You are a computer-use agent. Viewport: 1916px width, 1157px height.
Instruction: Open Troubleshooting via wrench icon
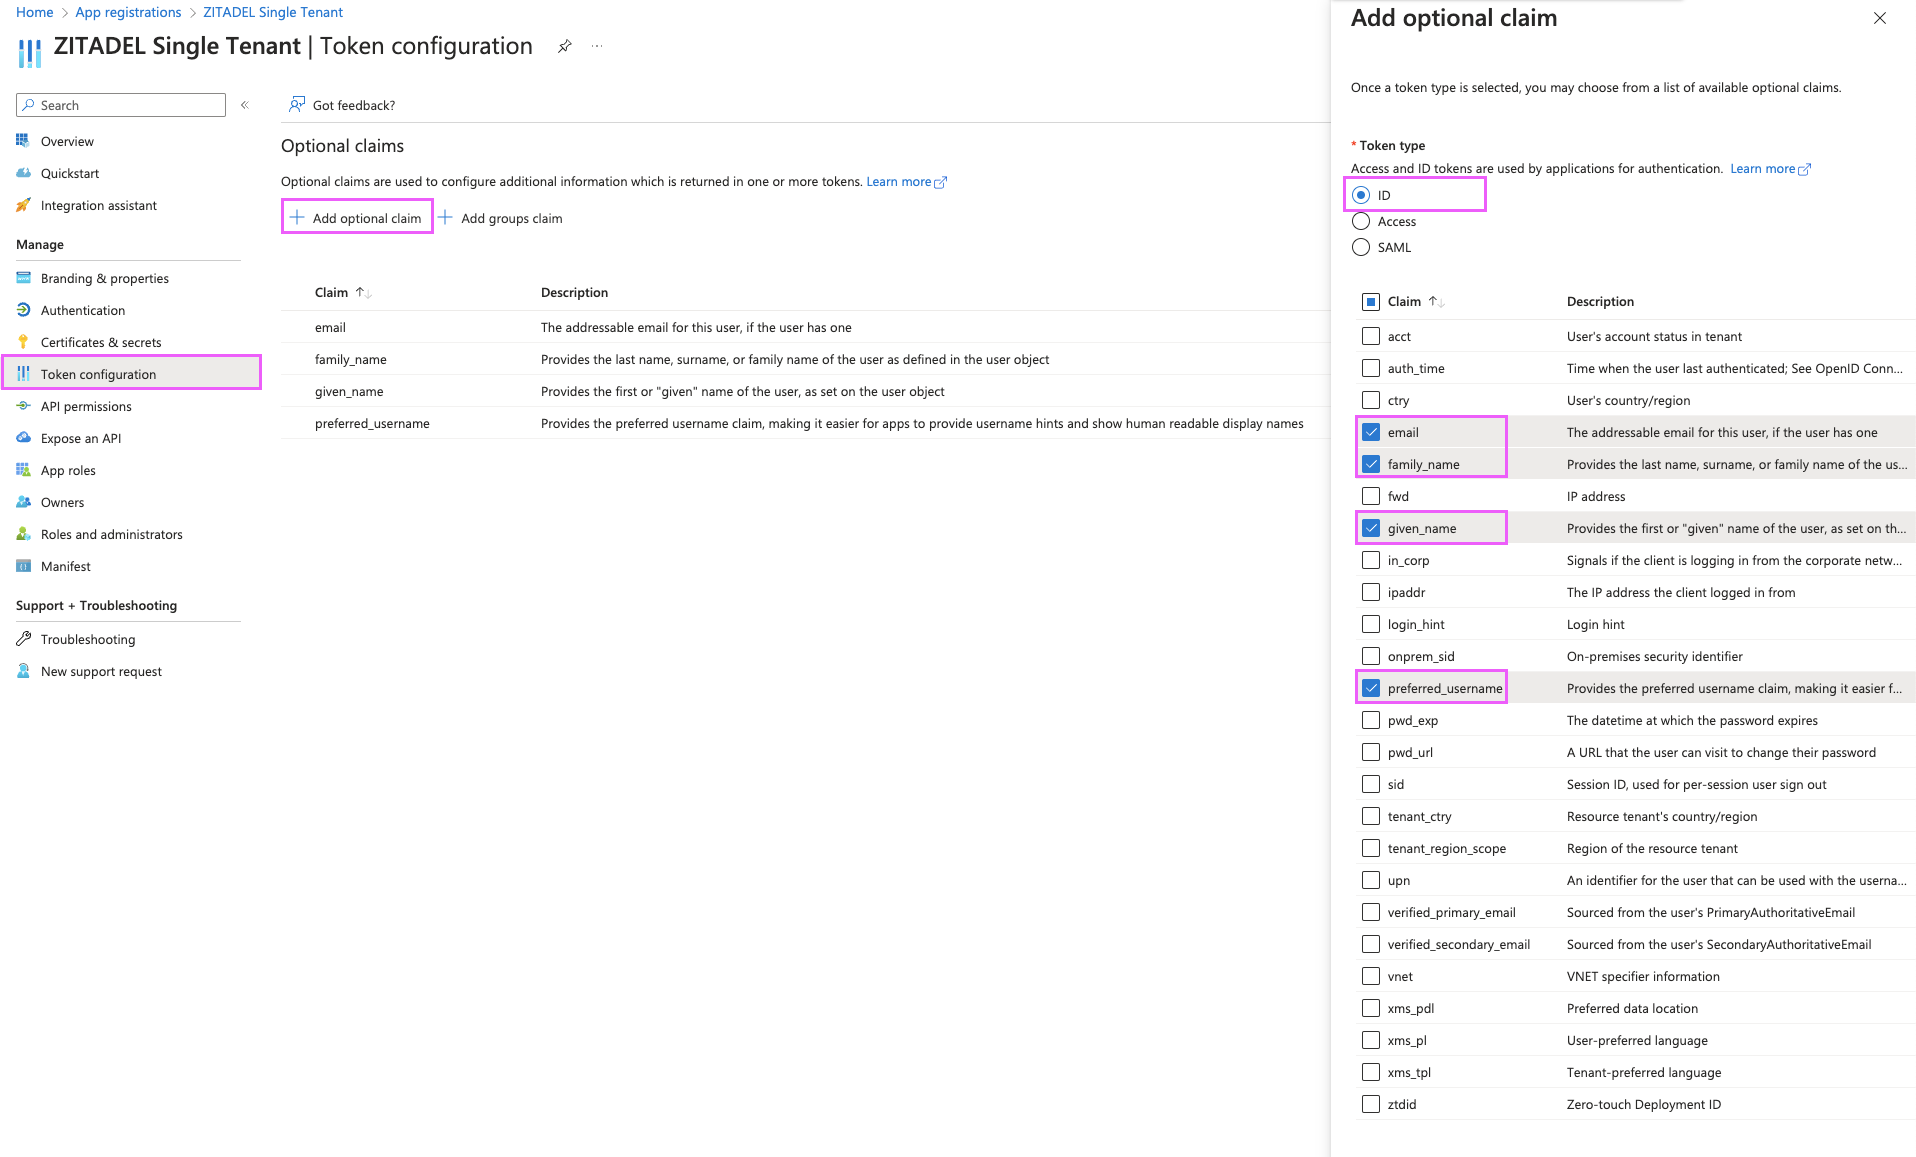[x=23, y=639]
